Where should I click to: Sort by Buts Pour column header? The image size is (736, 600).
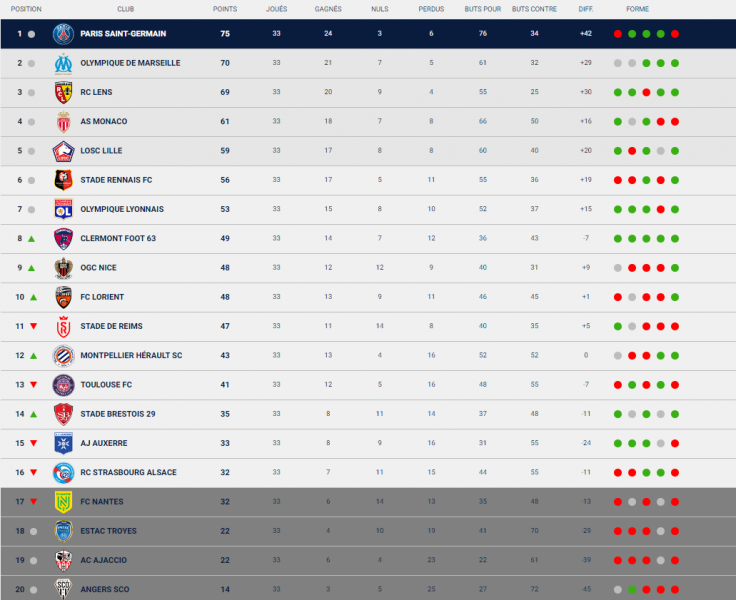(x=482, y=8)
